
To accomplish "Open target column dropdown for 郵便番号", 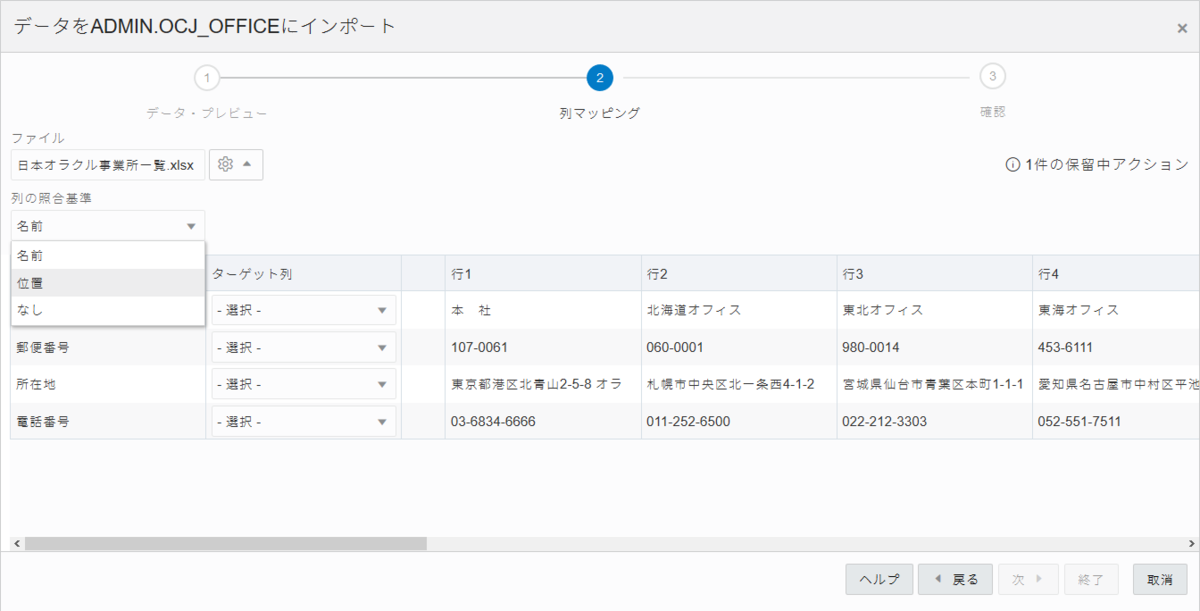I will 304,347.
